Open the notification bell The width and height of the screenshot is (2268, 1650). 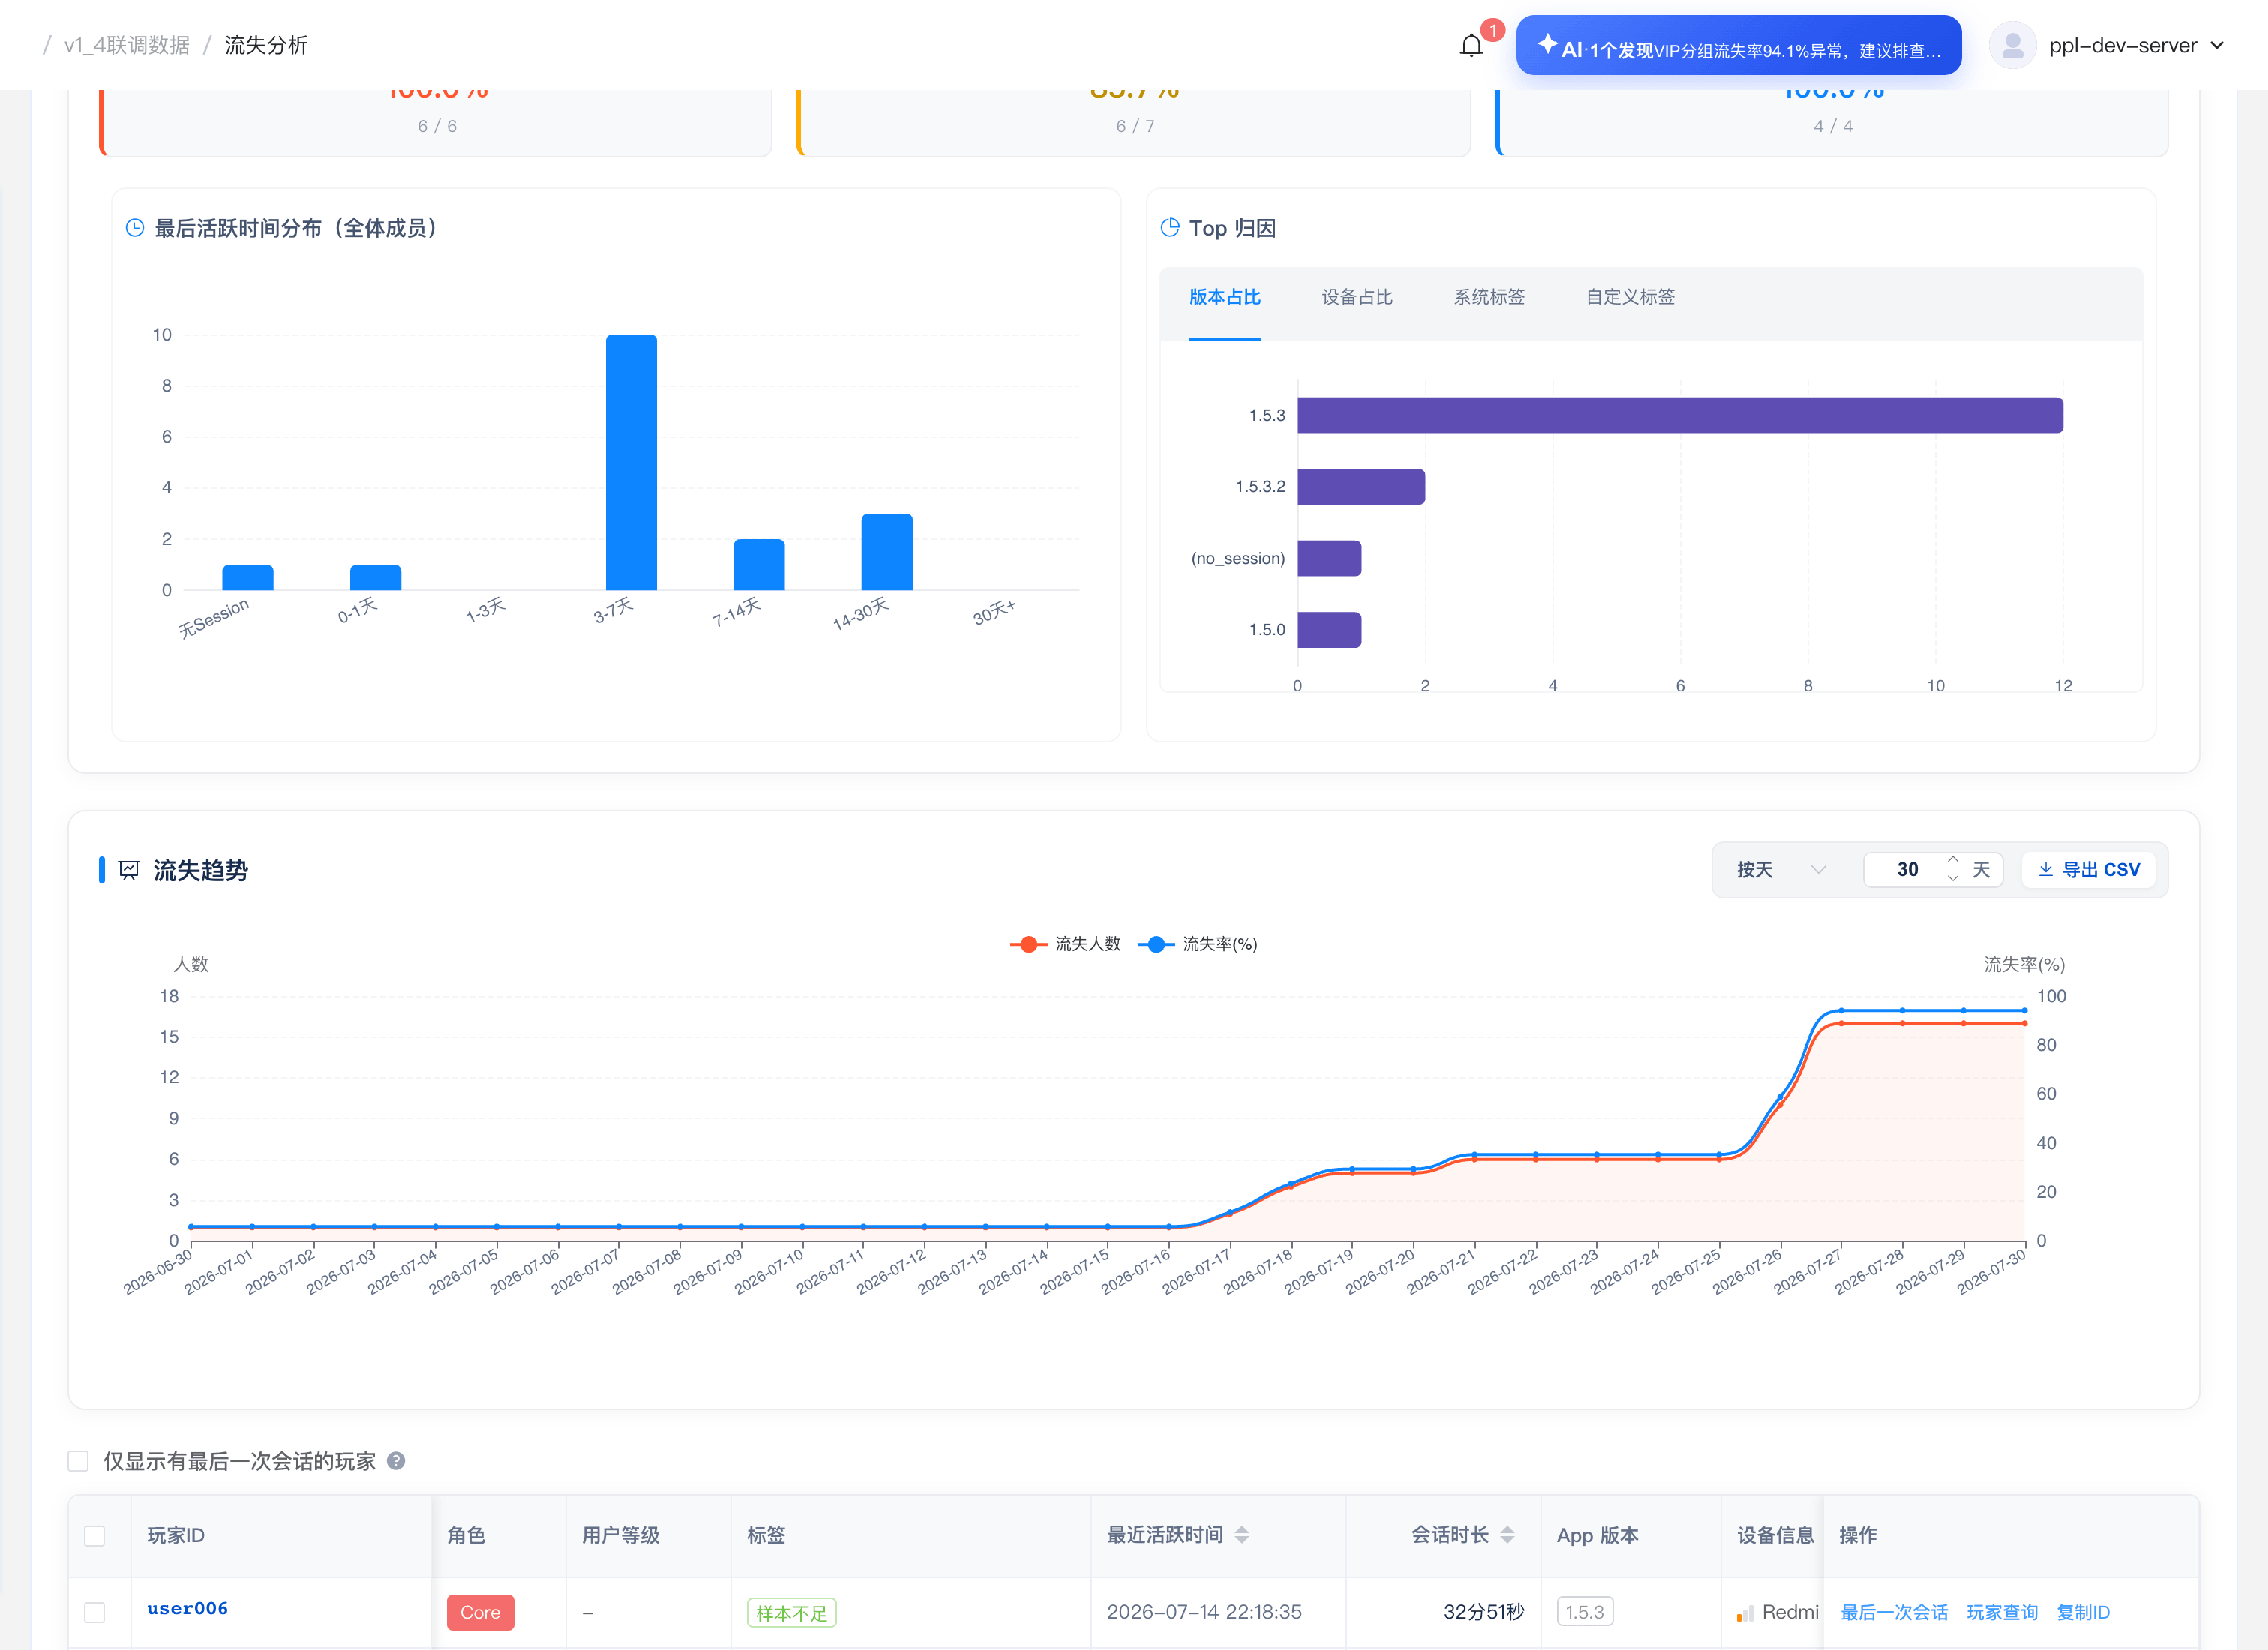coord(1471,46)
